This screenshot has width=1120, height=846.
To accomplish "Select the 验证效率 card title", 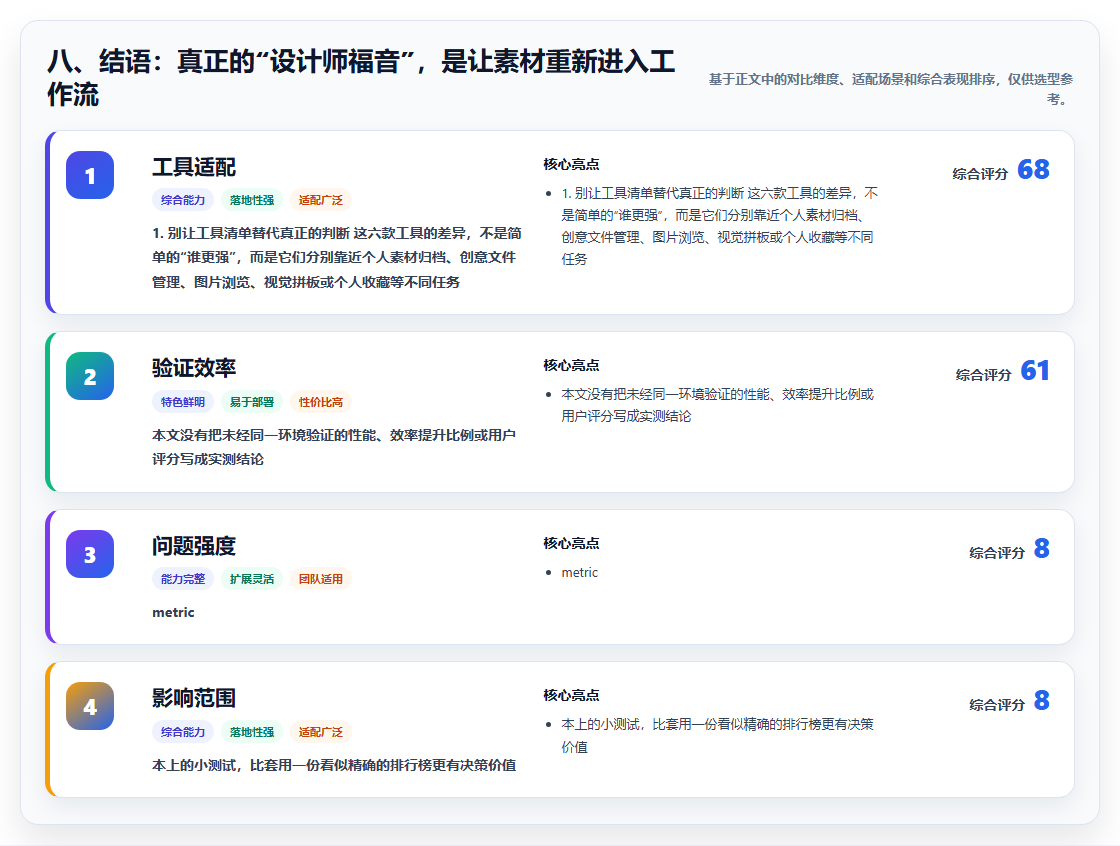I will [194, 368].
